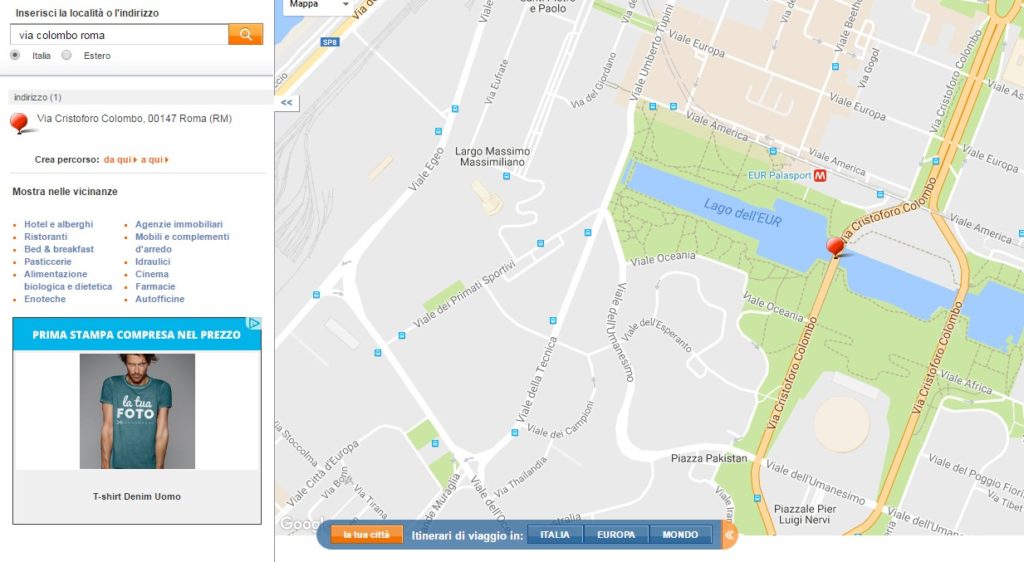1024x562 pixels.
Task: Show nearby Ristoranti
Action: tap(46, 236)
